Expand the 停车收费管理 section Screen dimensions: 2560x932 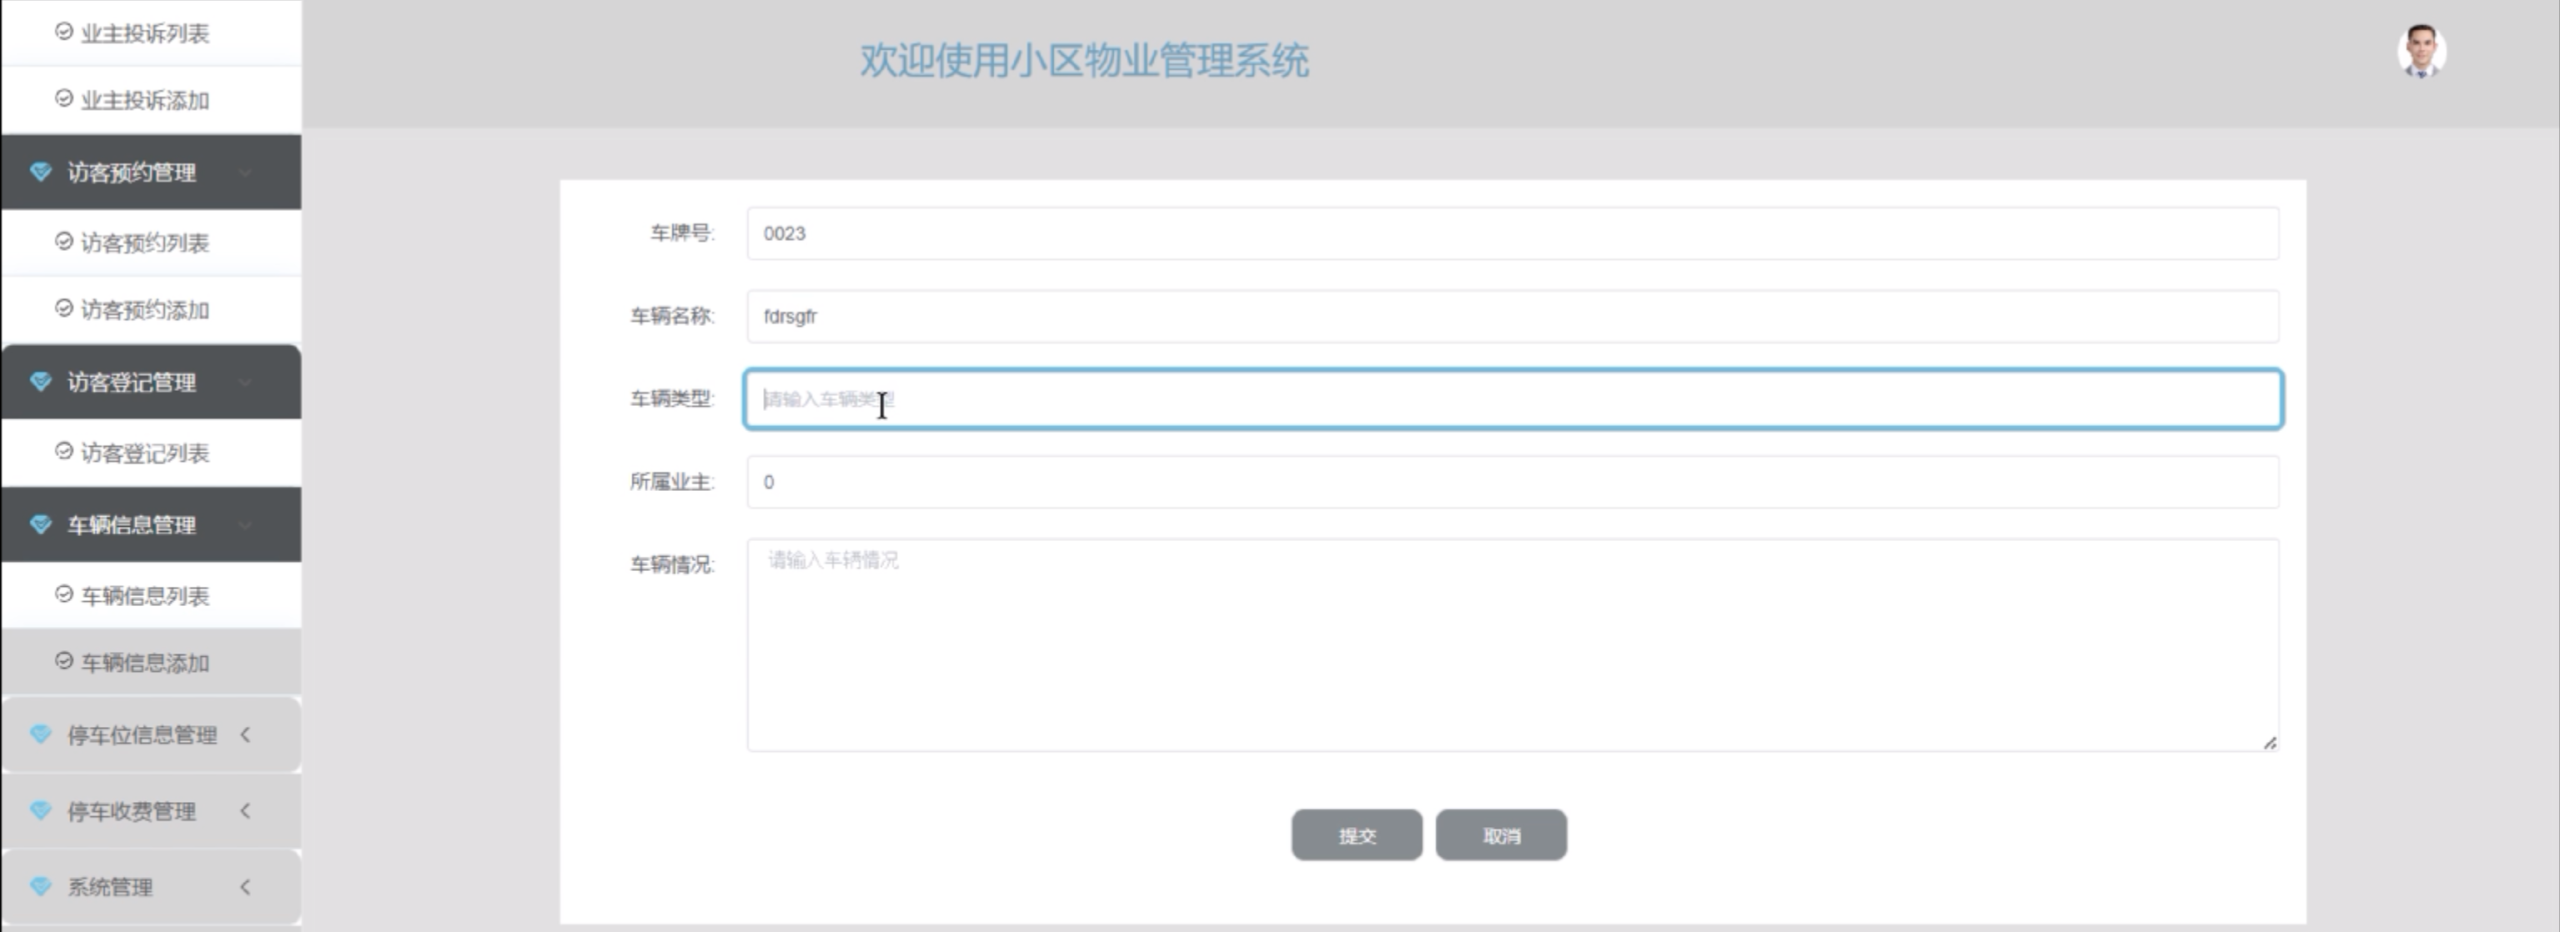130,811
